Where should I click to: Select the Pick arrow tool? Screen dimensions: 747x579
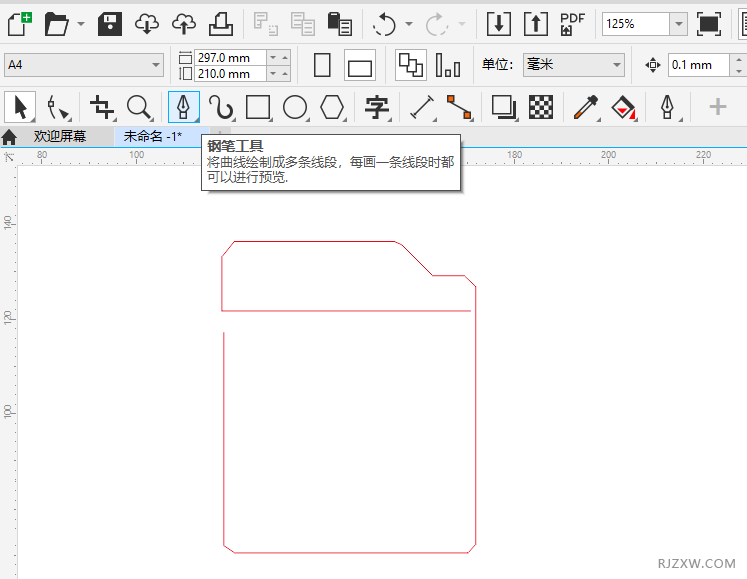(20, 107)
